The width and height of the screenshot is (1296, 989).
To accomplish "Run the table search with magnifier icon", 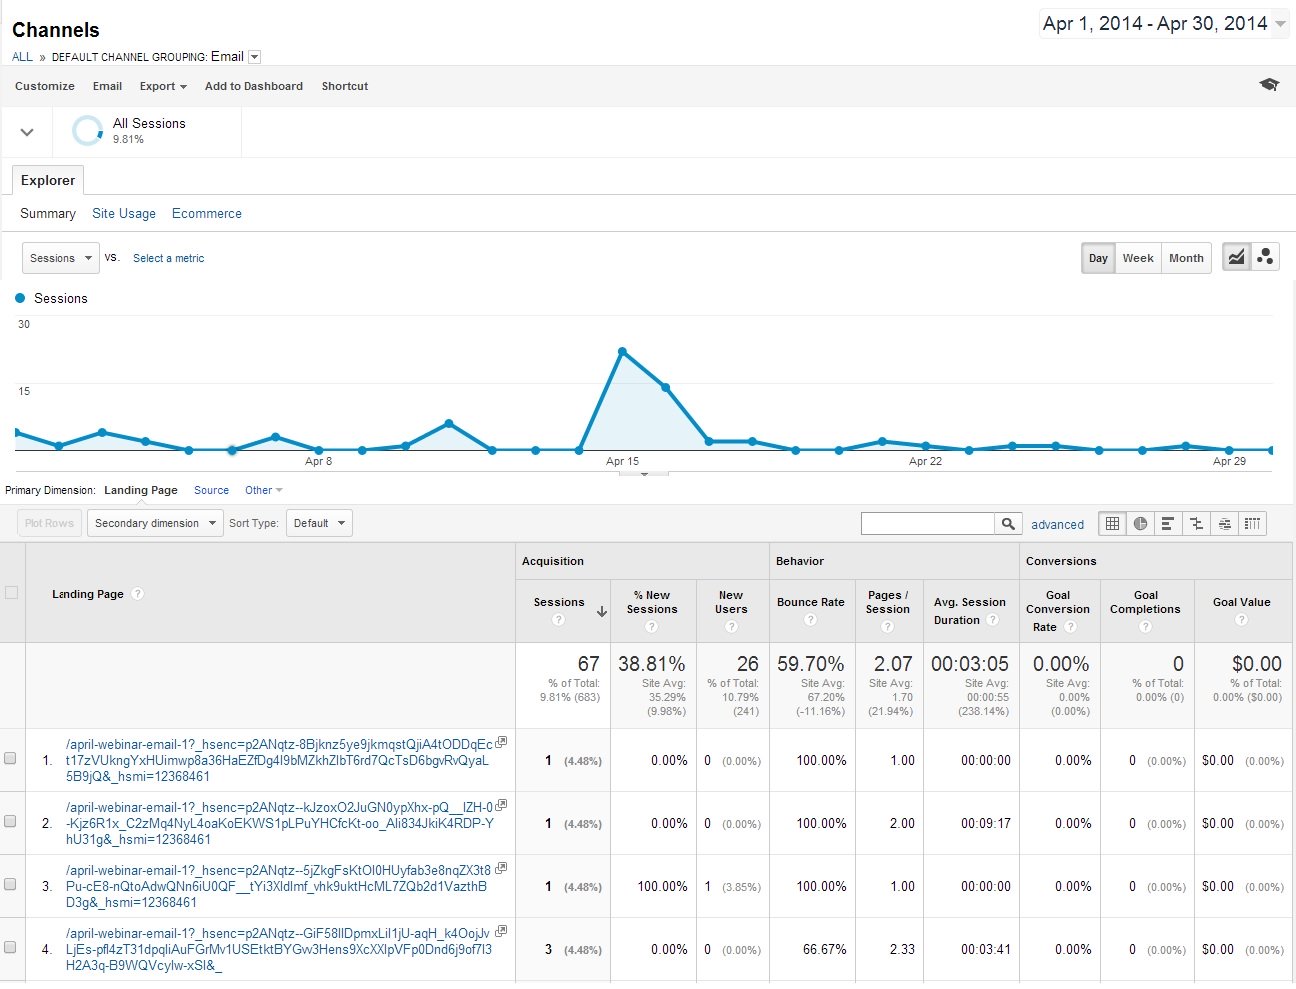I will click(1008, 523).
